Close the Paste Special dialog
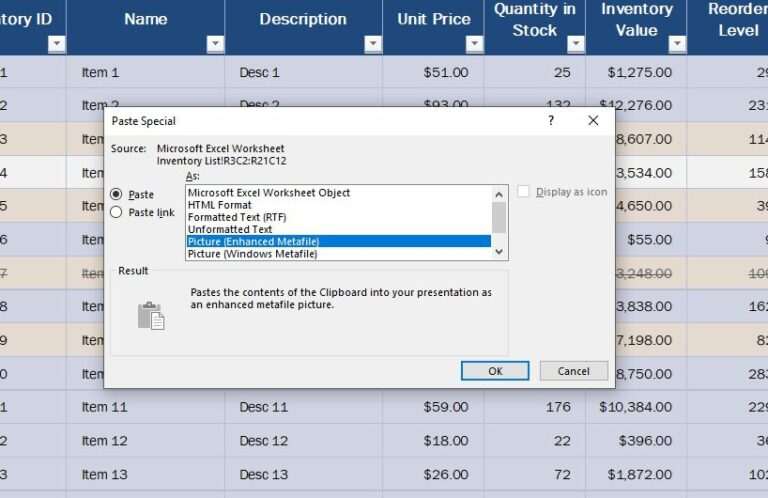The image size is (768, 498). click(593, 120)
